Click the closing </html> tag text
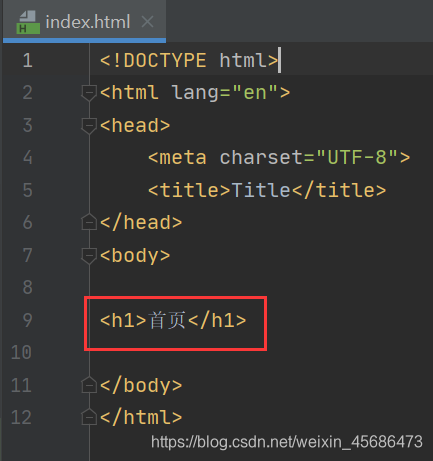The image size is (433, 461). [141, 417]
